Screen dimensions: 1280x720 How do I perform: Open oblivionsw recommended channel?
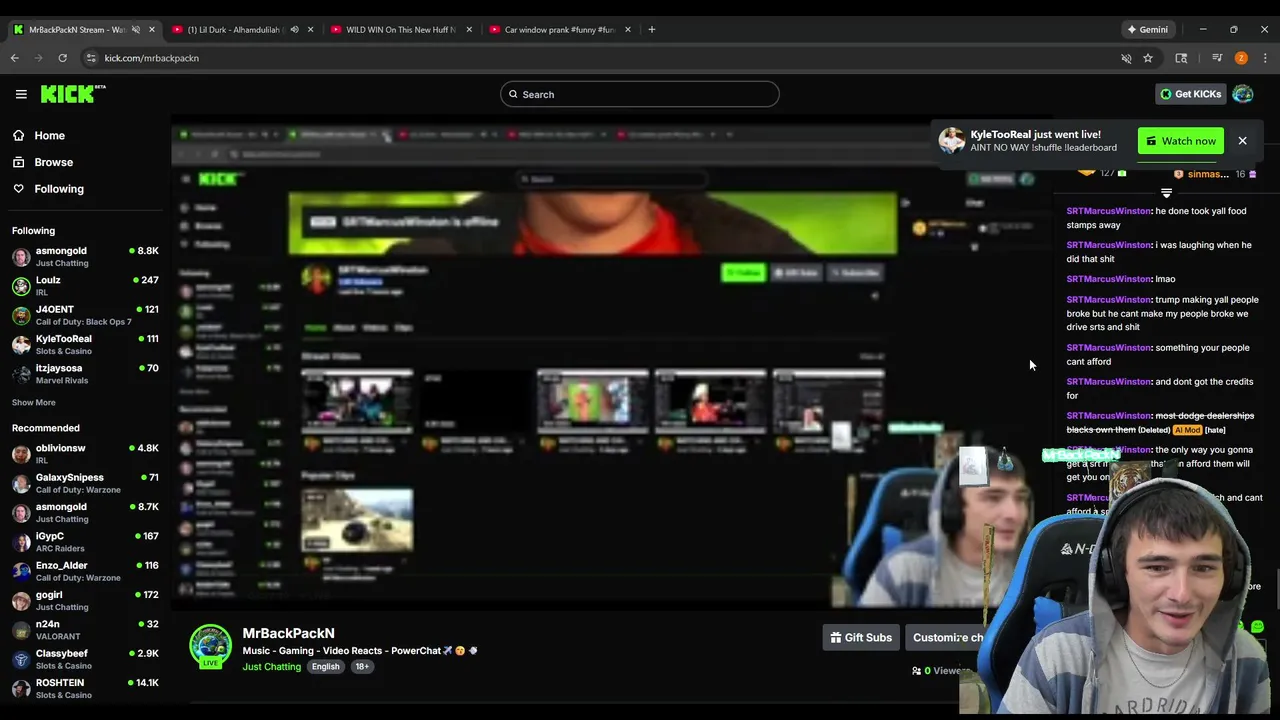coord(84,454)
